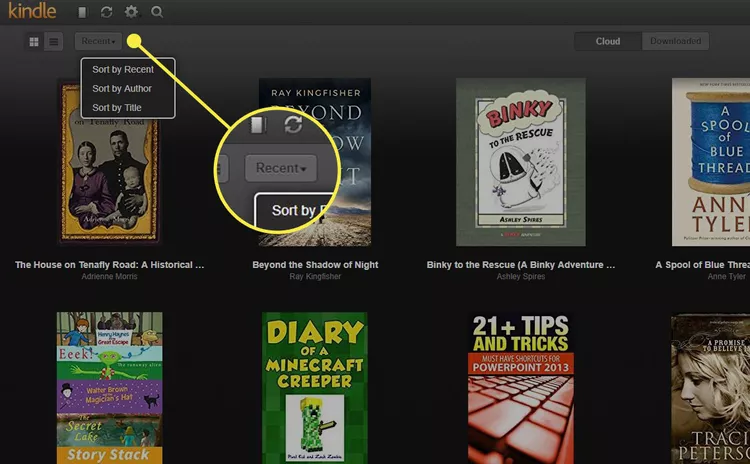Select the Downloaded tab

coord(675,41)
